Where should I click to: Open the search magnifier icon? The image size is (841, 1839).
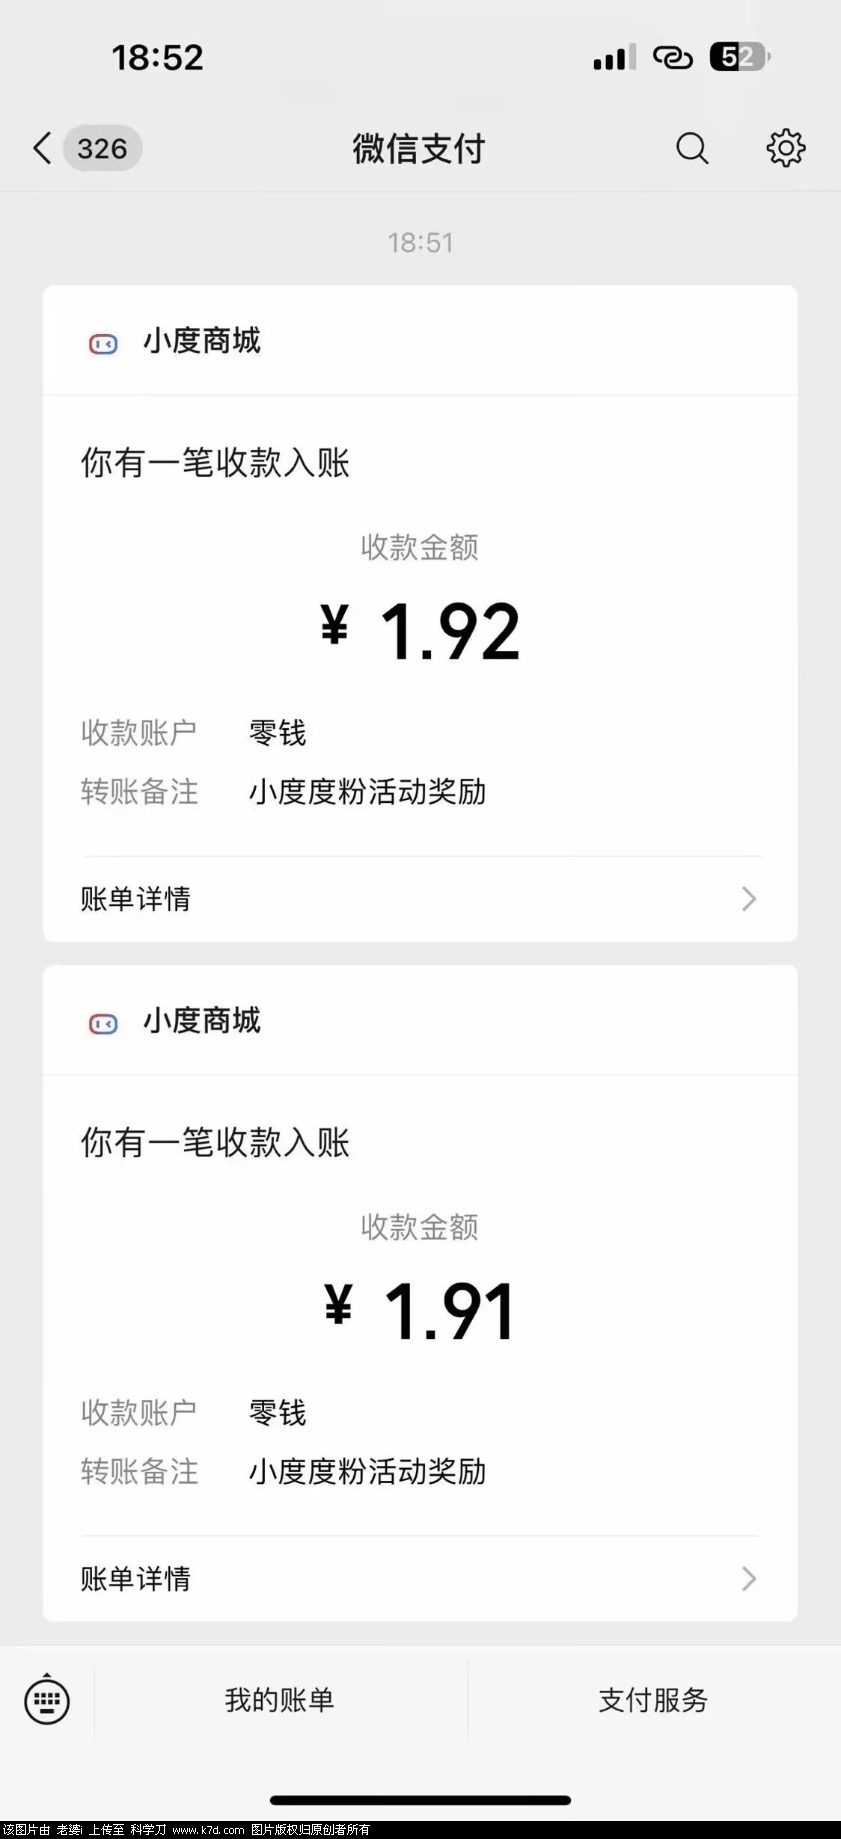692,148
